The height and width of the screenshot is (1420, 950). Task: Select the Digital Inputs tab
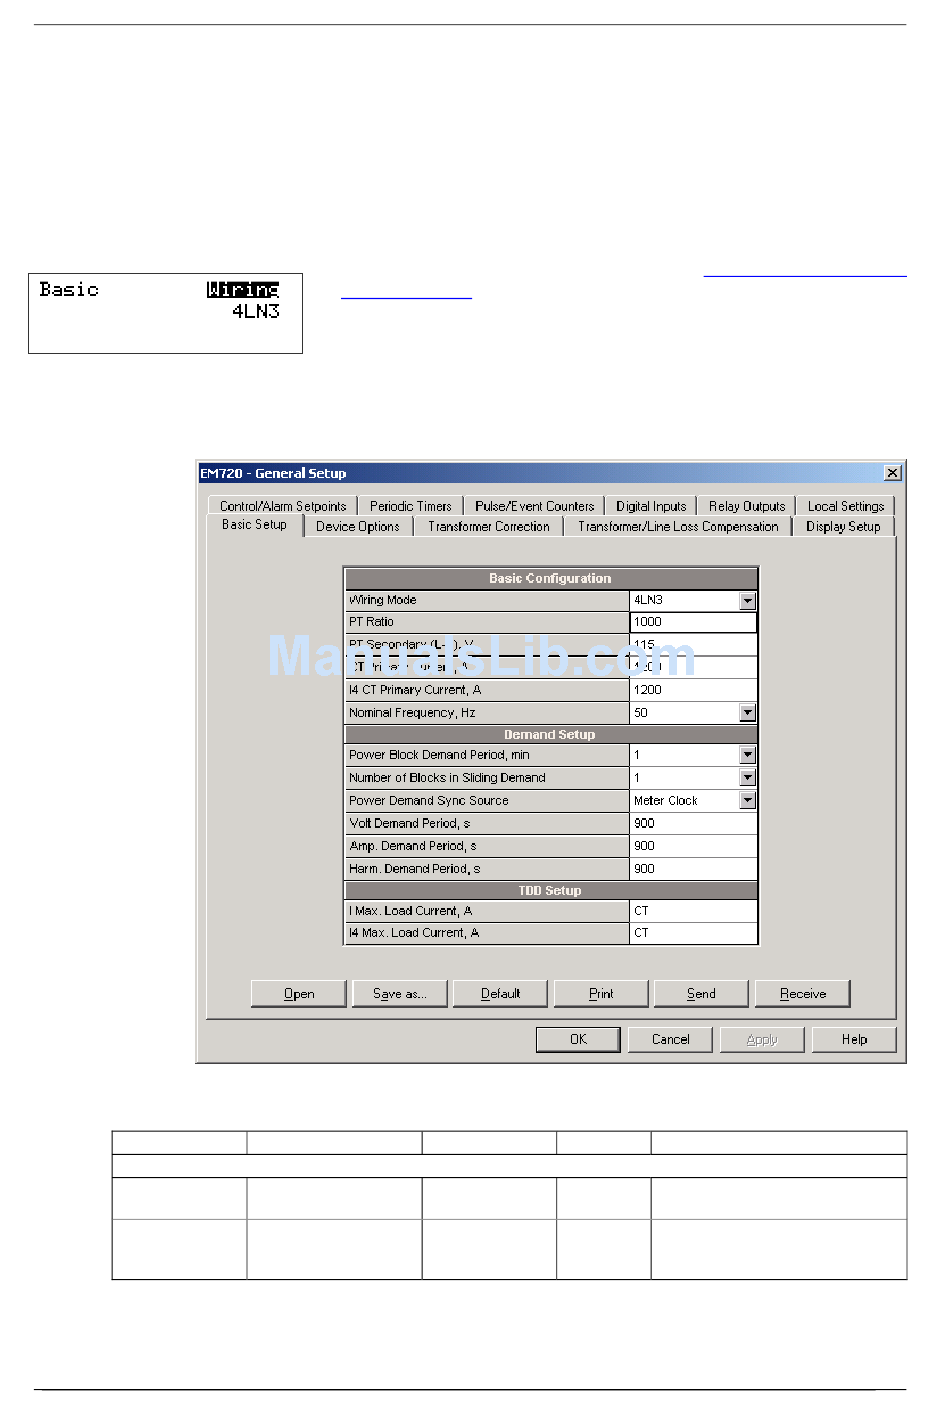pyautogui.click(x=651, y=506)
